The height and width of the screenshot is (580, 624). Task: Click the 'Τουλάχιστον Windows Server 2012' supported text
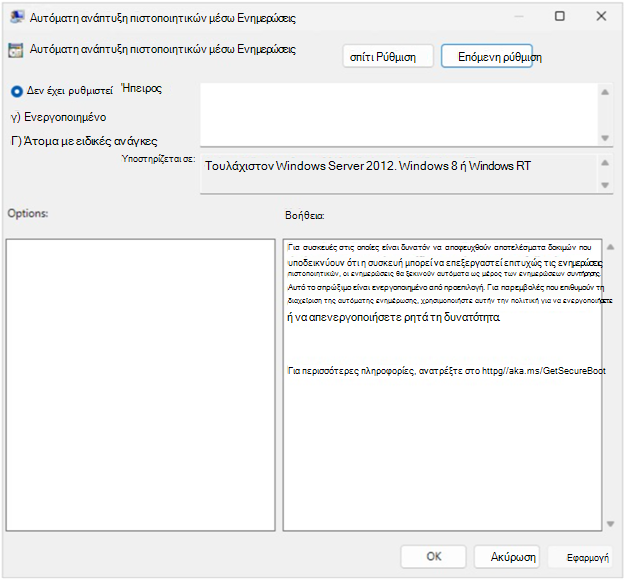click(x=368, y=166)
